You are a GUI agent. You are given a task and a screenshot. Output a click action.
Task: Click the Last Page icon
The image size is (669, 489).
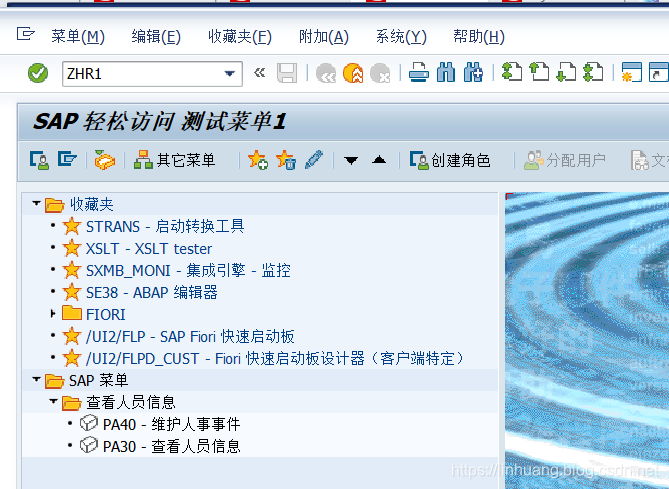[593, 72]
